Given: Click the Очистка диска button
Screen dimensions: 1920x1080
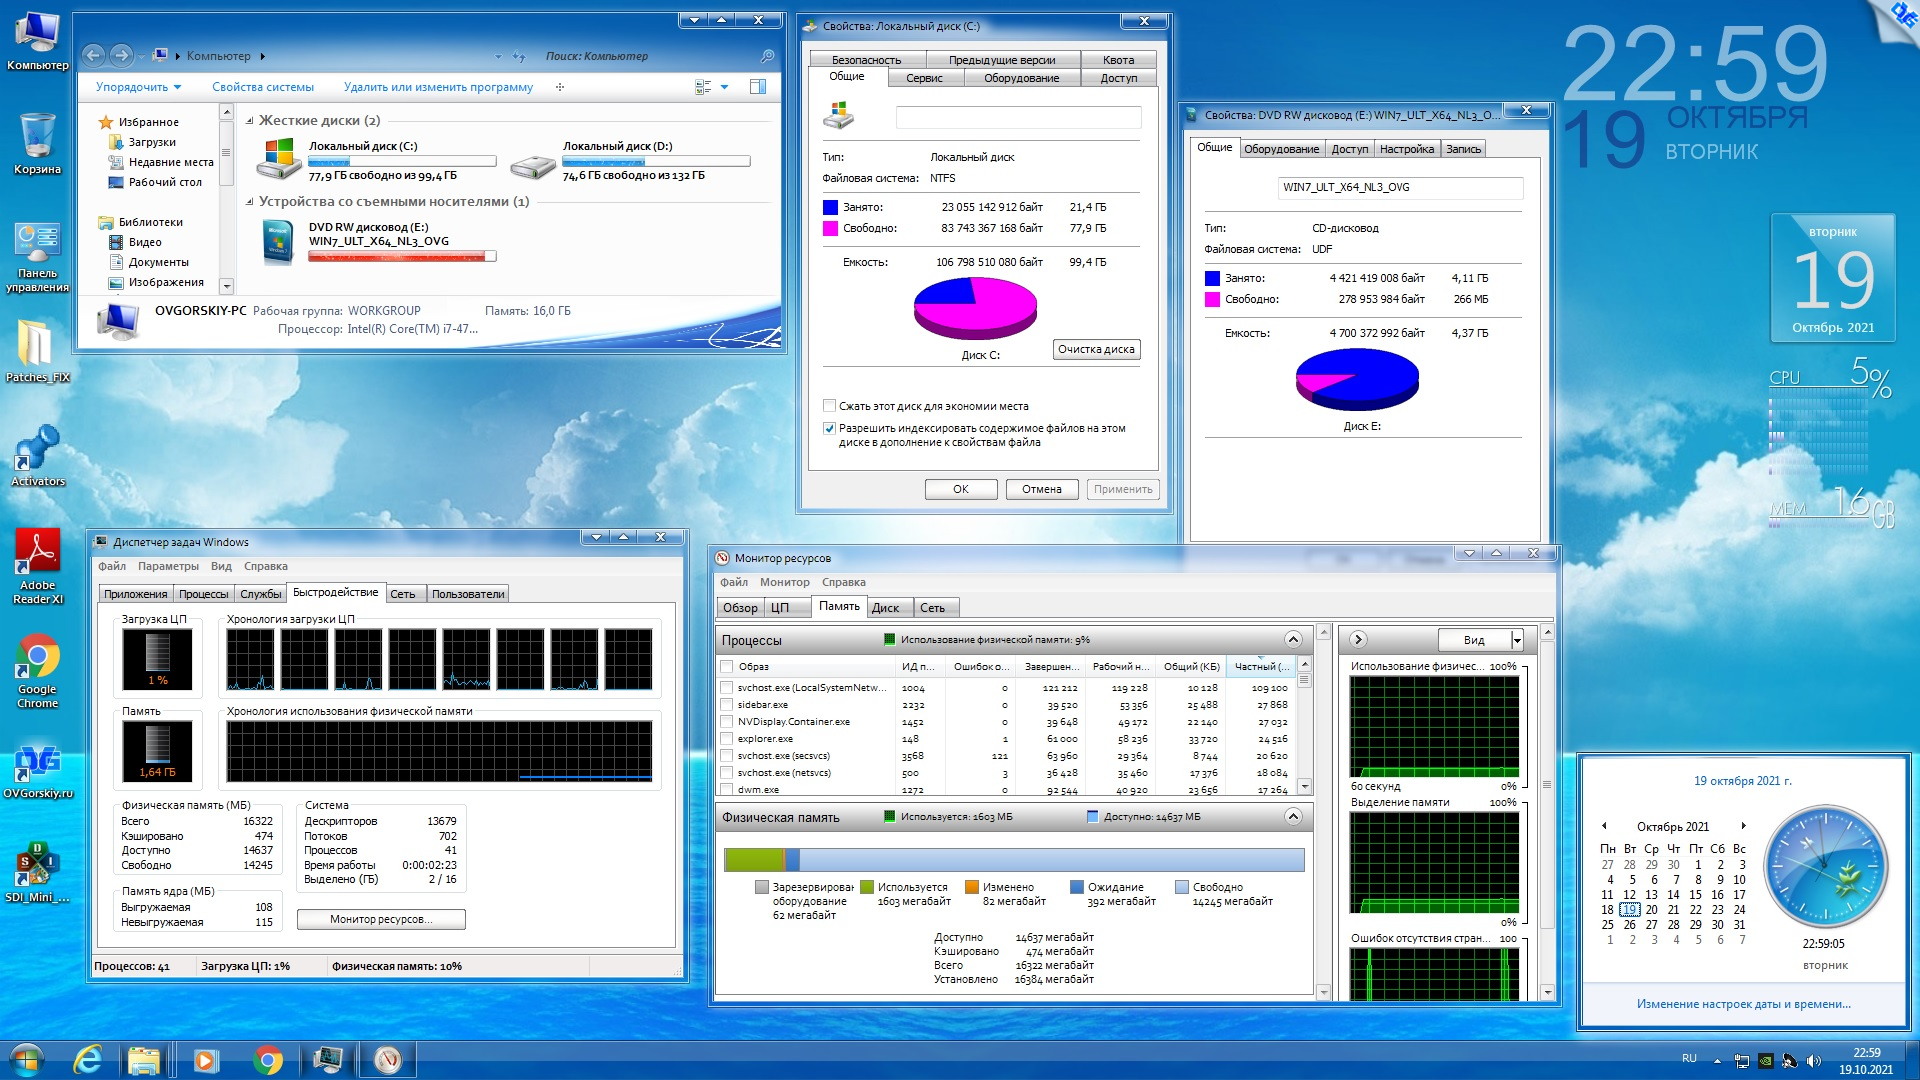Looking at the screenshot, I should pos(1096,349).
